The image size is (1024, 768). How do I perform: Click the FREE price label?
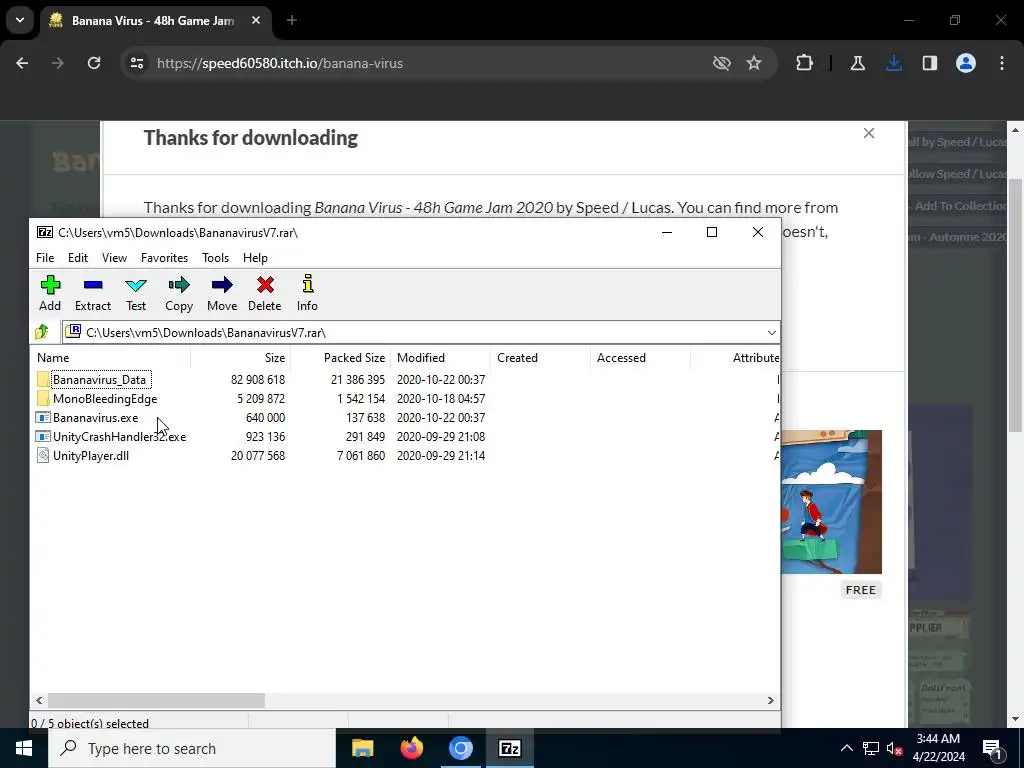point(861,590)
